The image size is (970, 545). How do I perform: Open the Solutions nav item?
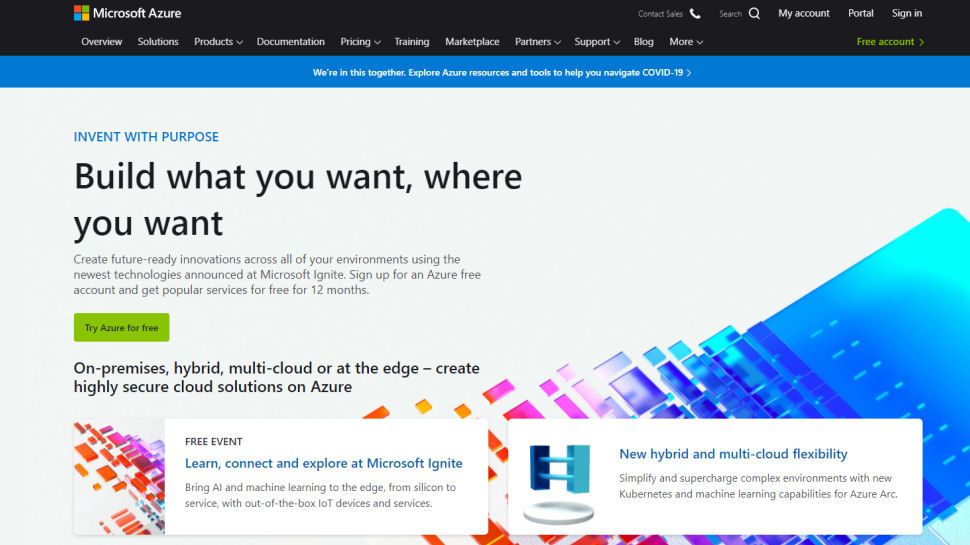(158, 41)
